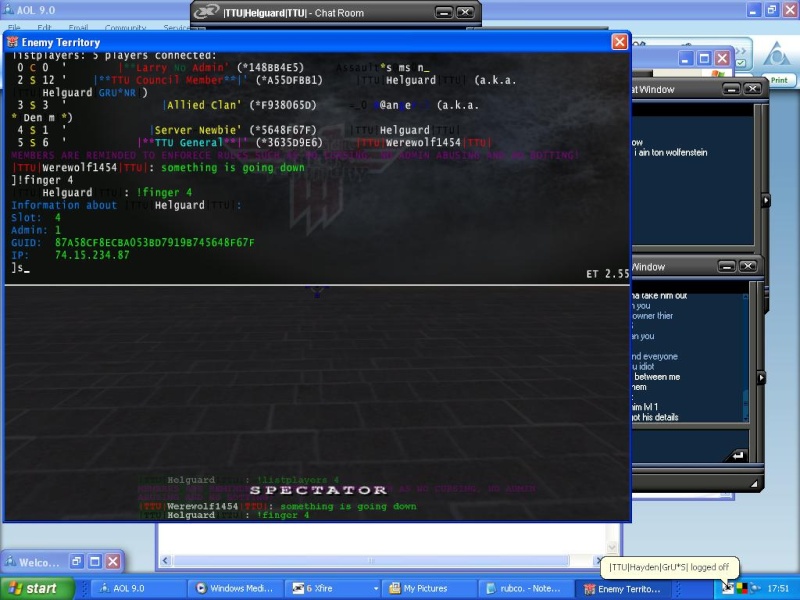Screen dimensions: 800x600
Task: Close the minimized Welcome window
Action: click(113, 562)
